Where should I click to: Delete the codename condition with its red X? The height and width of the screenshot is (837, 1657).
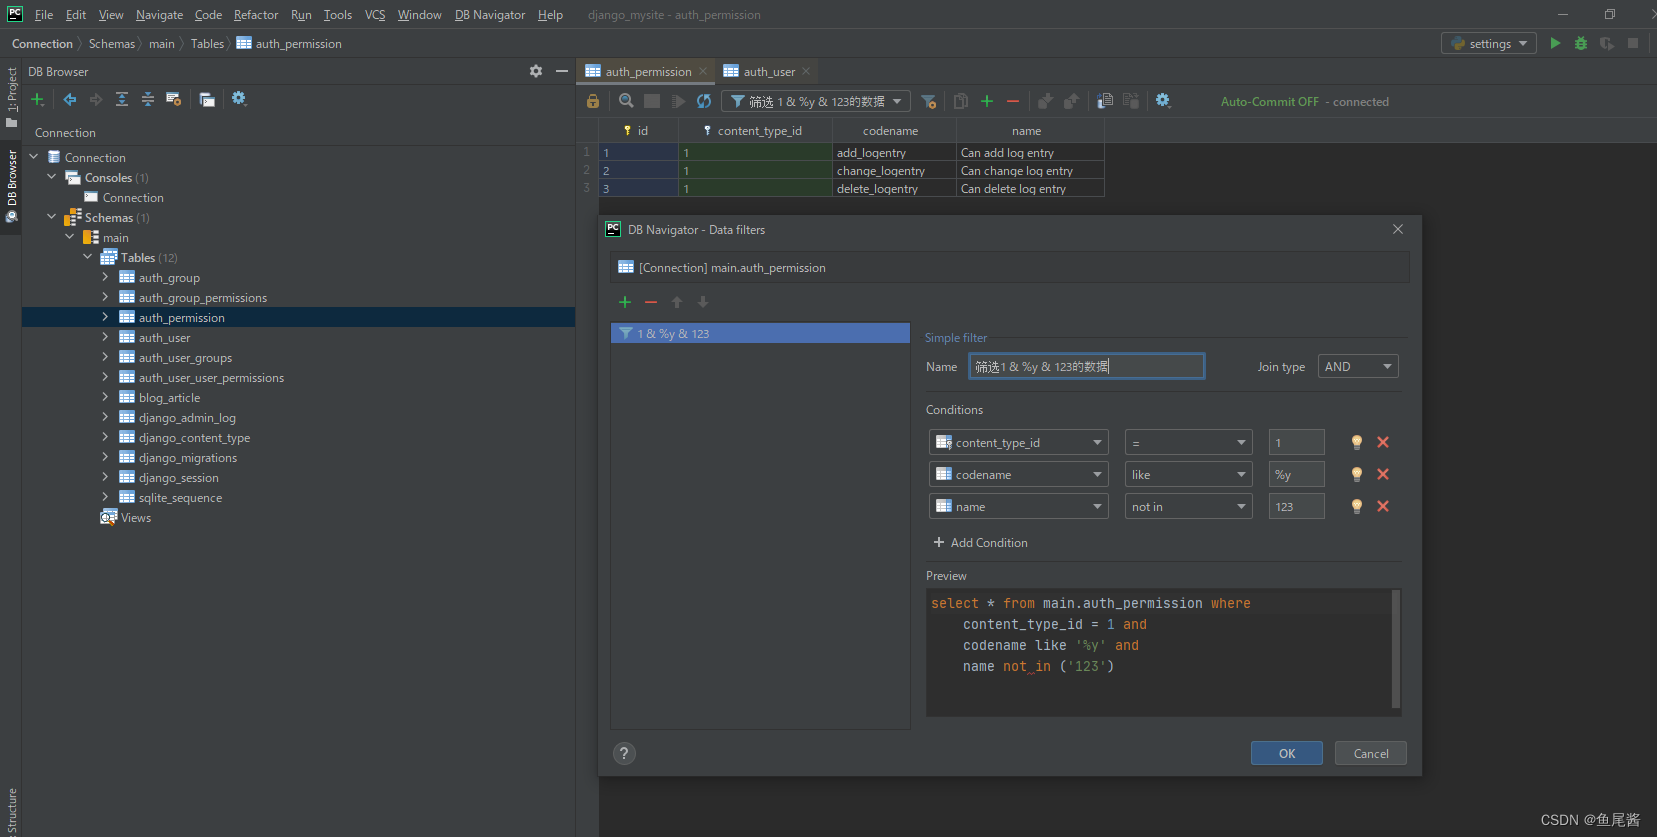click(x=1383, y=474)
